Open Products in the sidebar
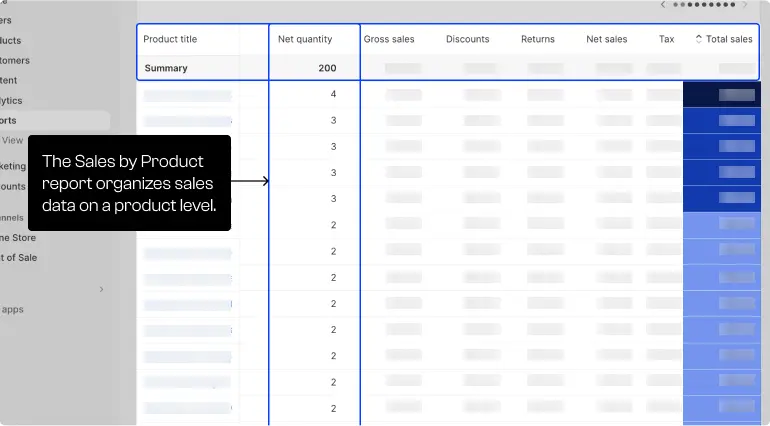Screen dimensions: 770x426 [x=10, y=40]
